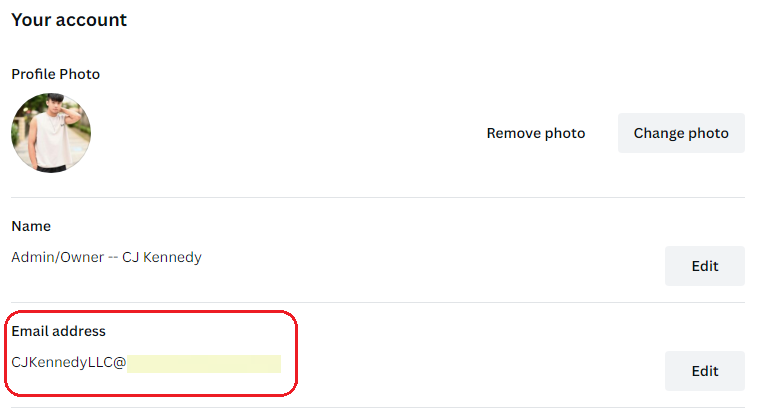The height and width of the screenshot is (418, 764).
Task: Click the divider below the profile photo
Action: [378, 197]
